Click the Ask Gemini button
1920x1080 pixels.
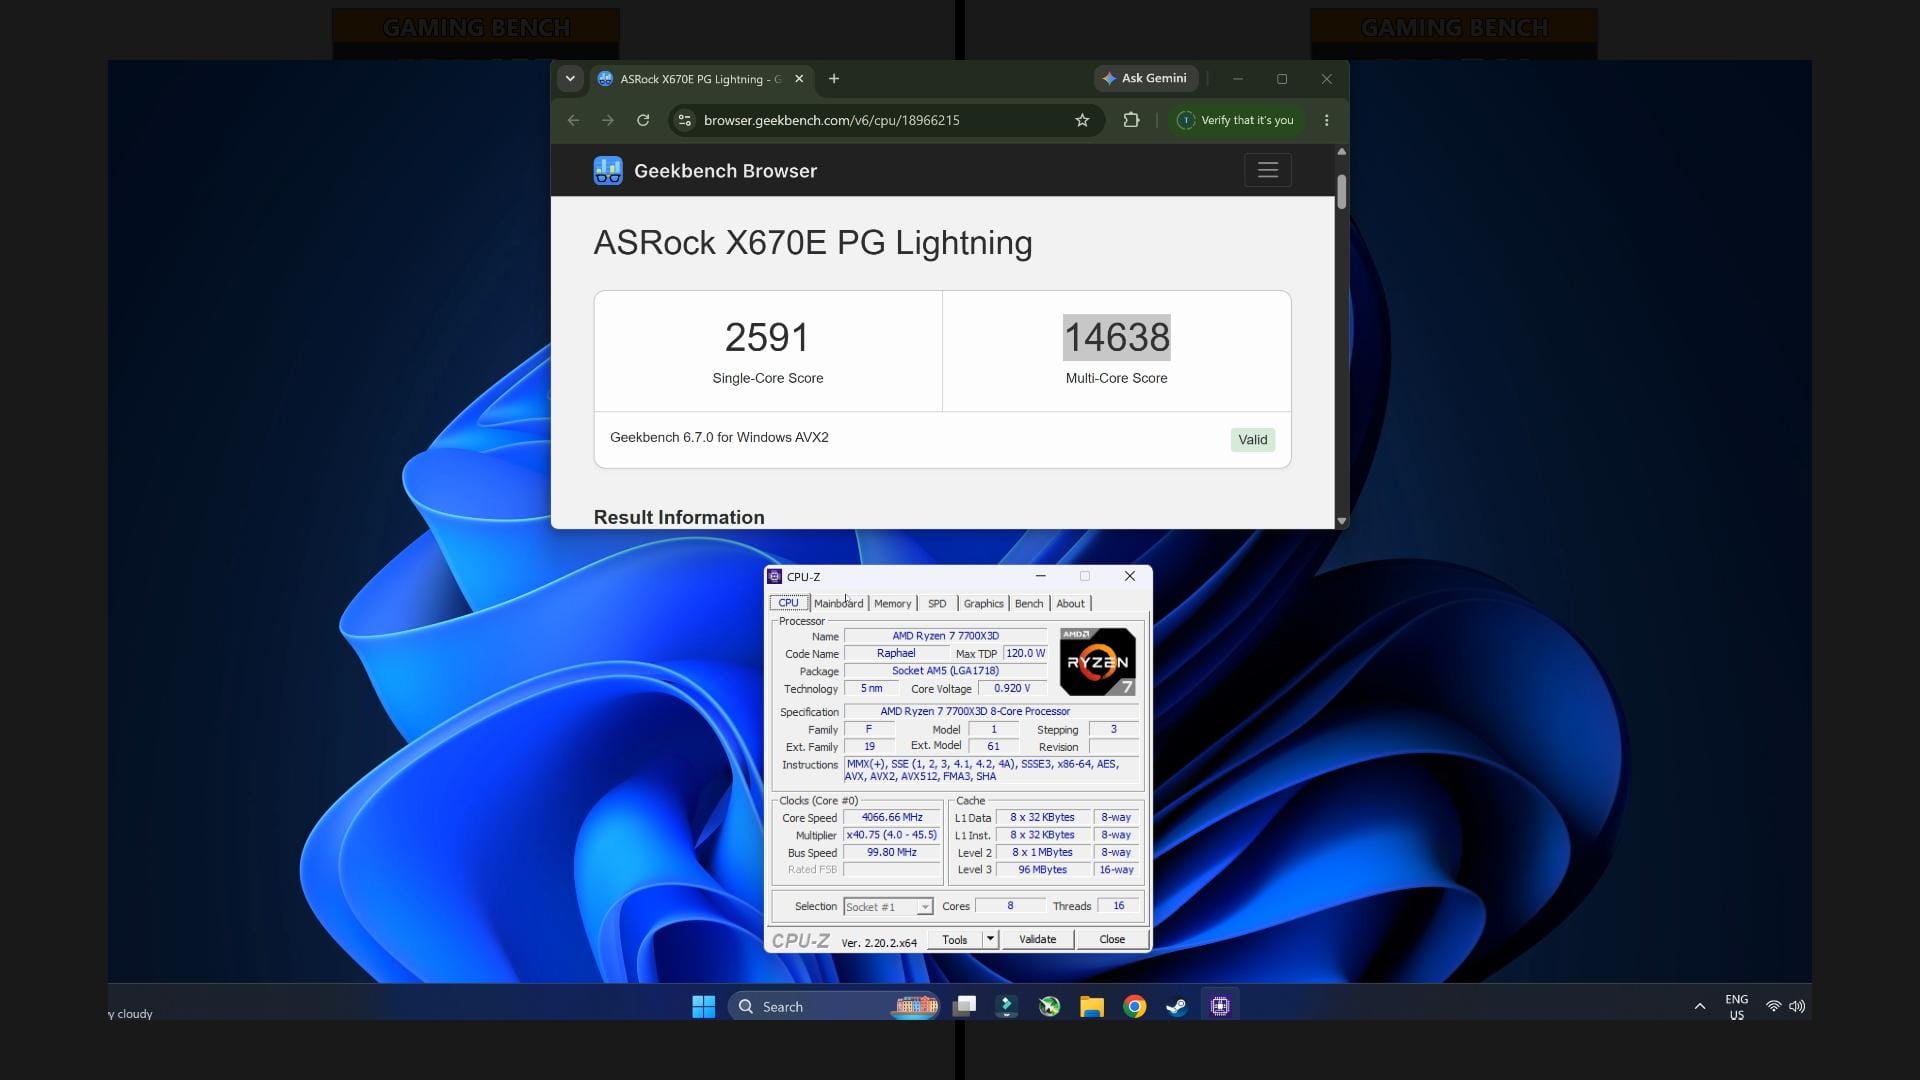(1146, 78)
